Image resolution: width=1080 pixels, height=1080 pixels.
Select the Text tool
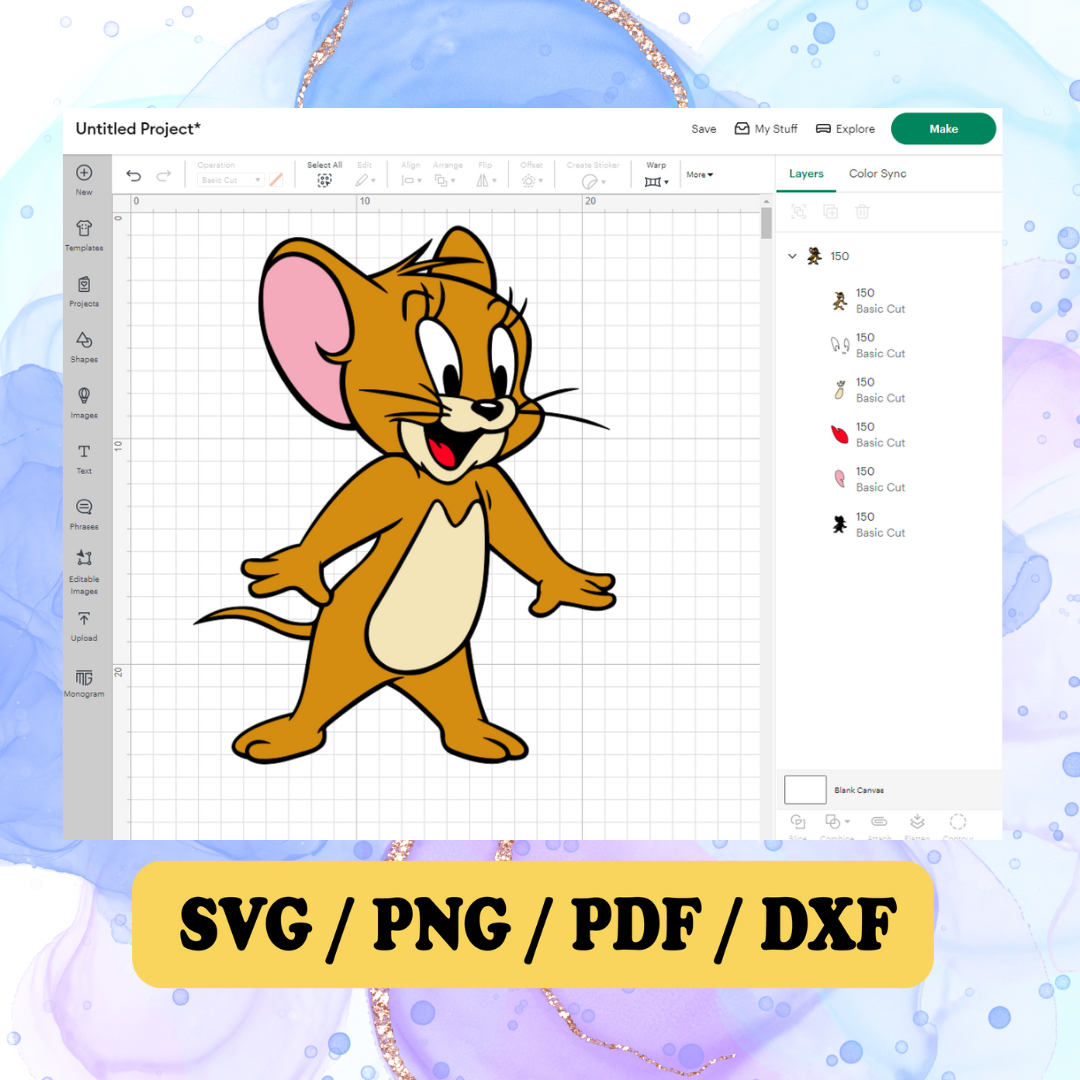coord(84,458)
